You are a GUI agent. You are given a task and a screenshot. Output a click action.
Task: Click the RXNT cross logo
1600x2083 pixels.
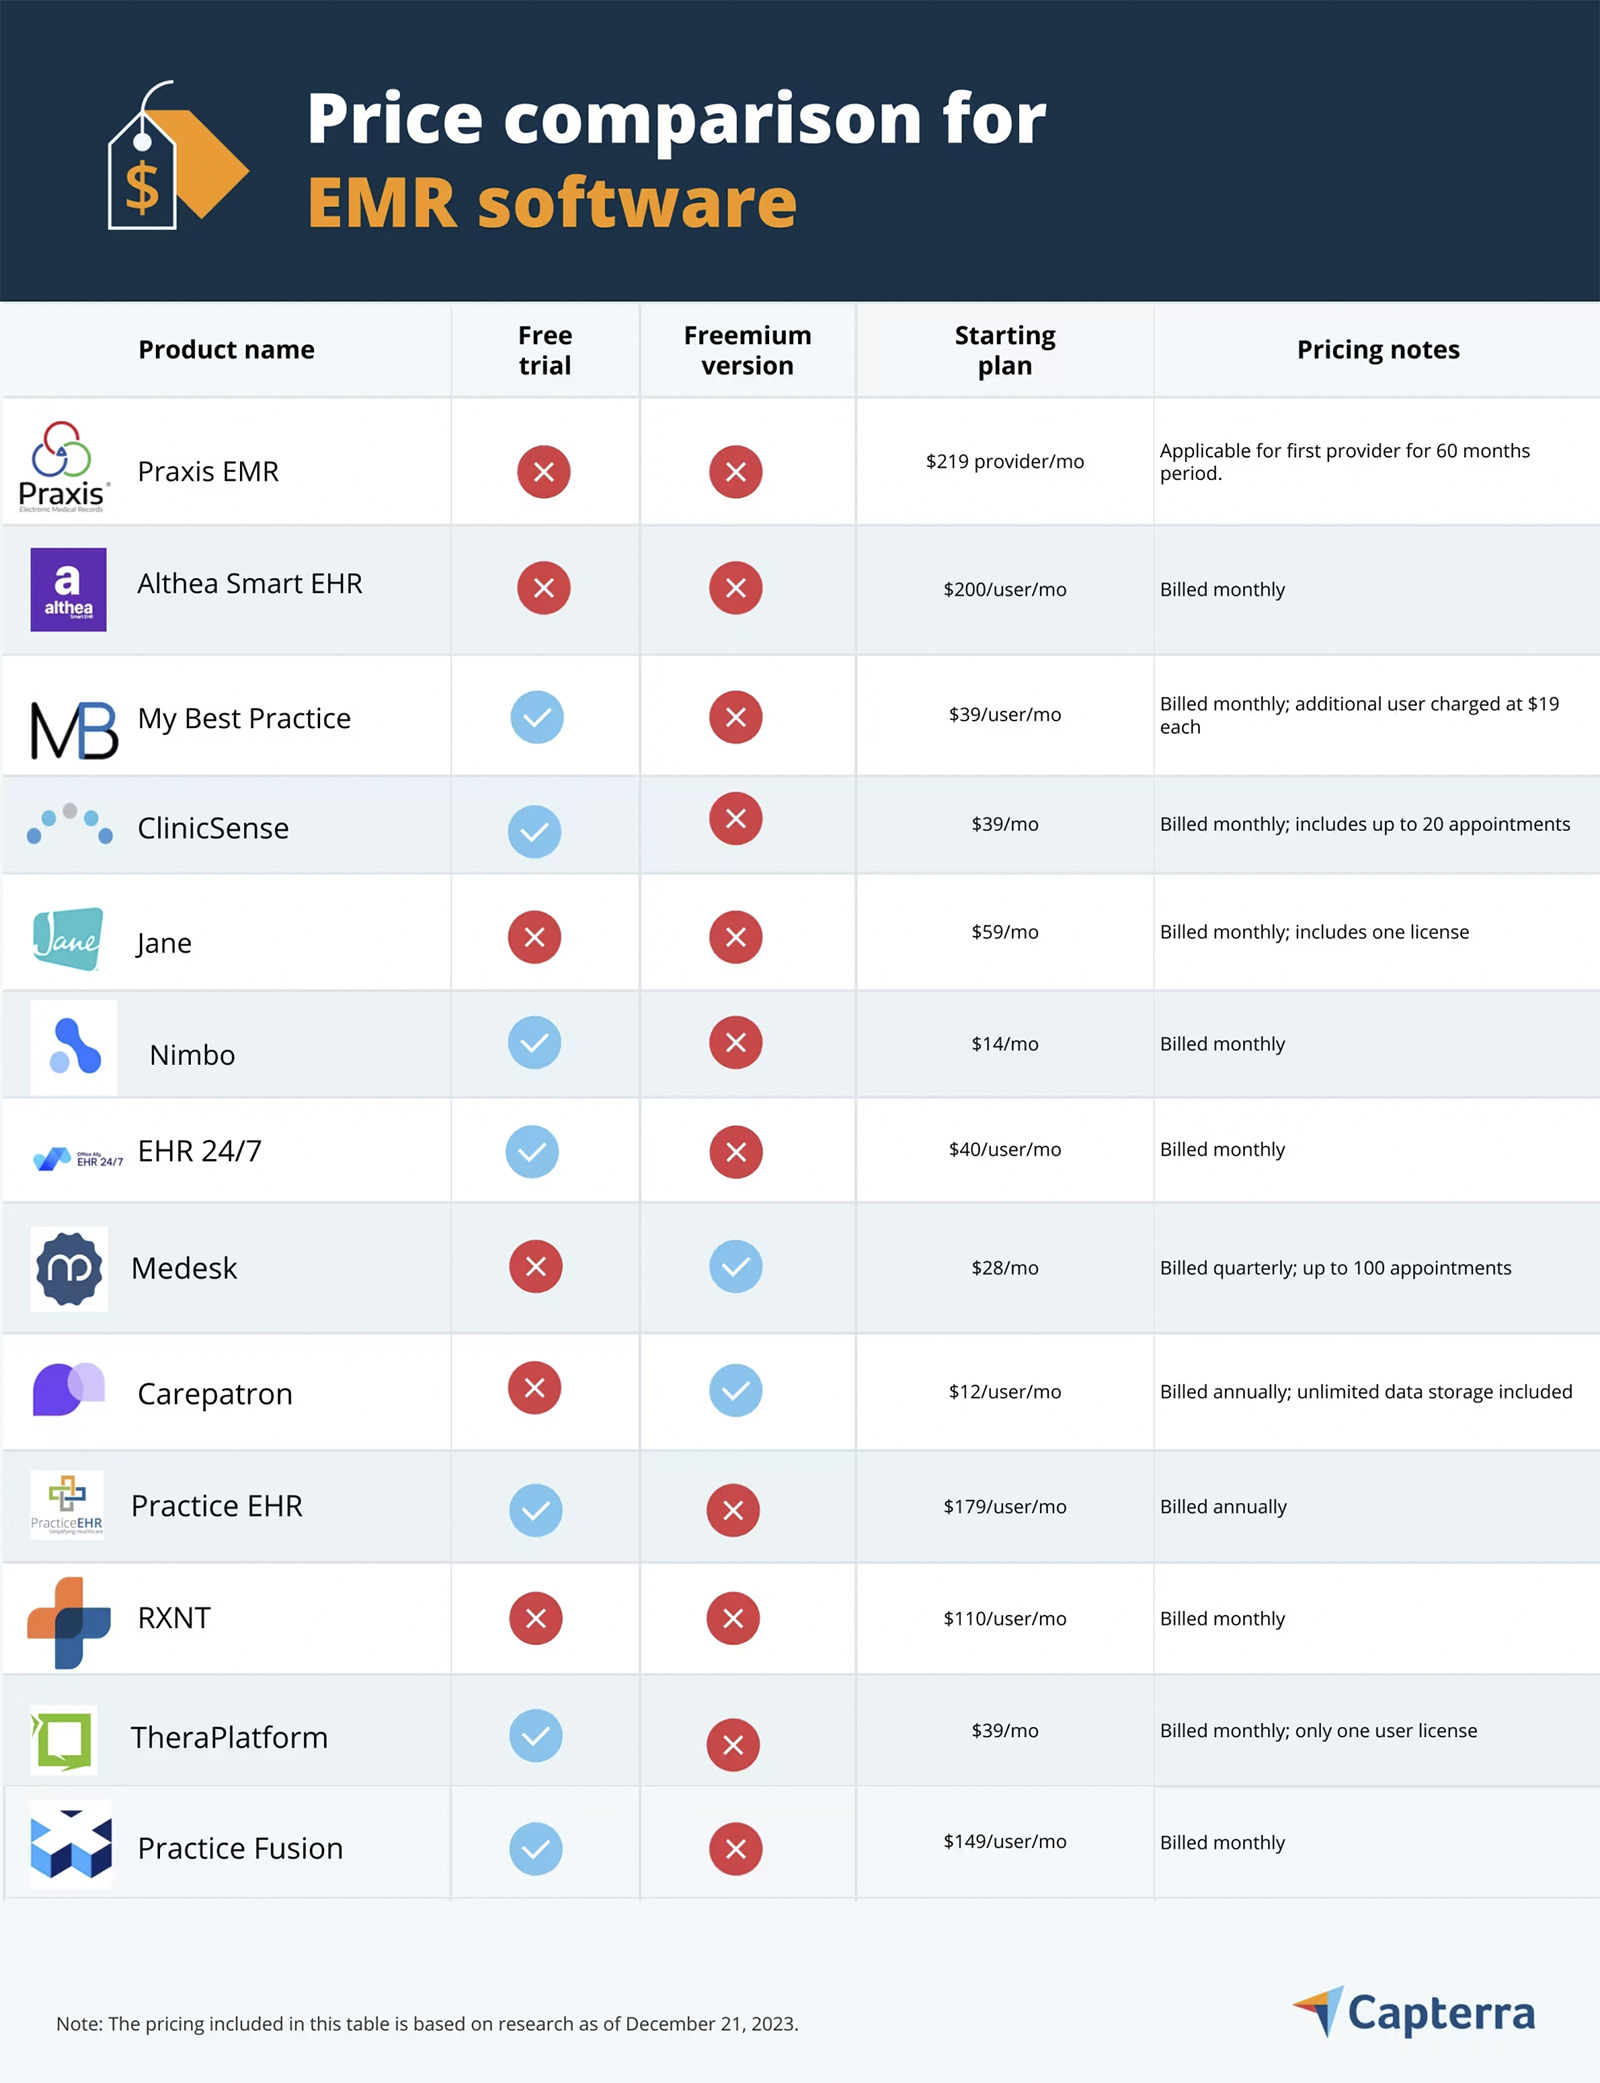click(x=68, y=1622)
